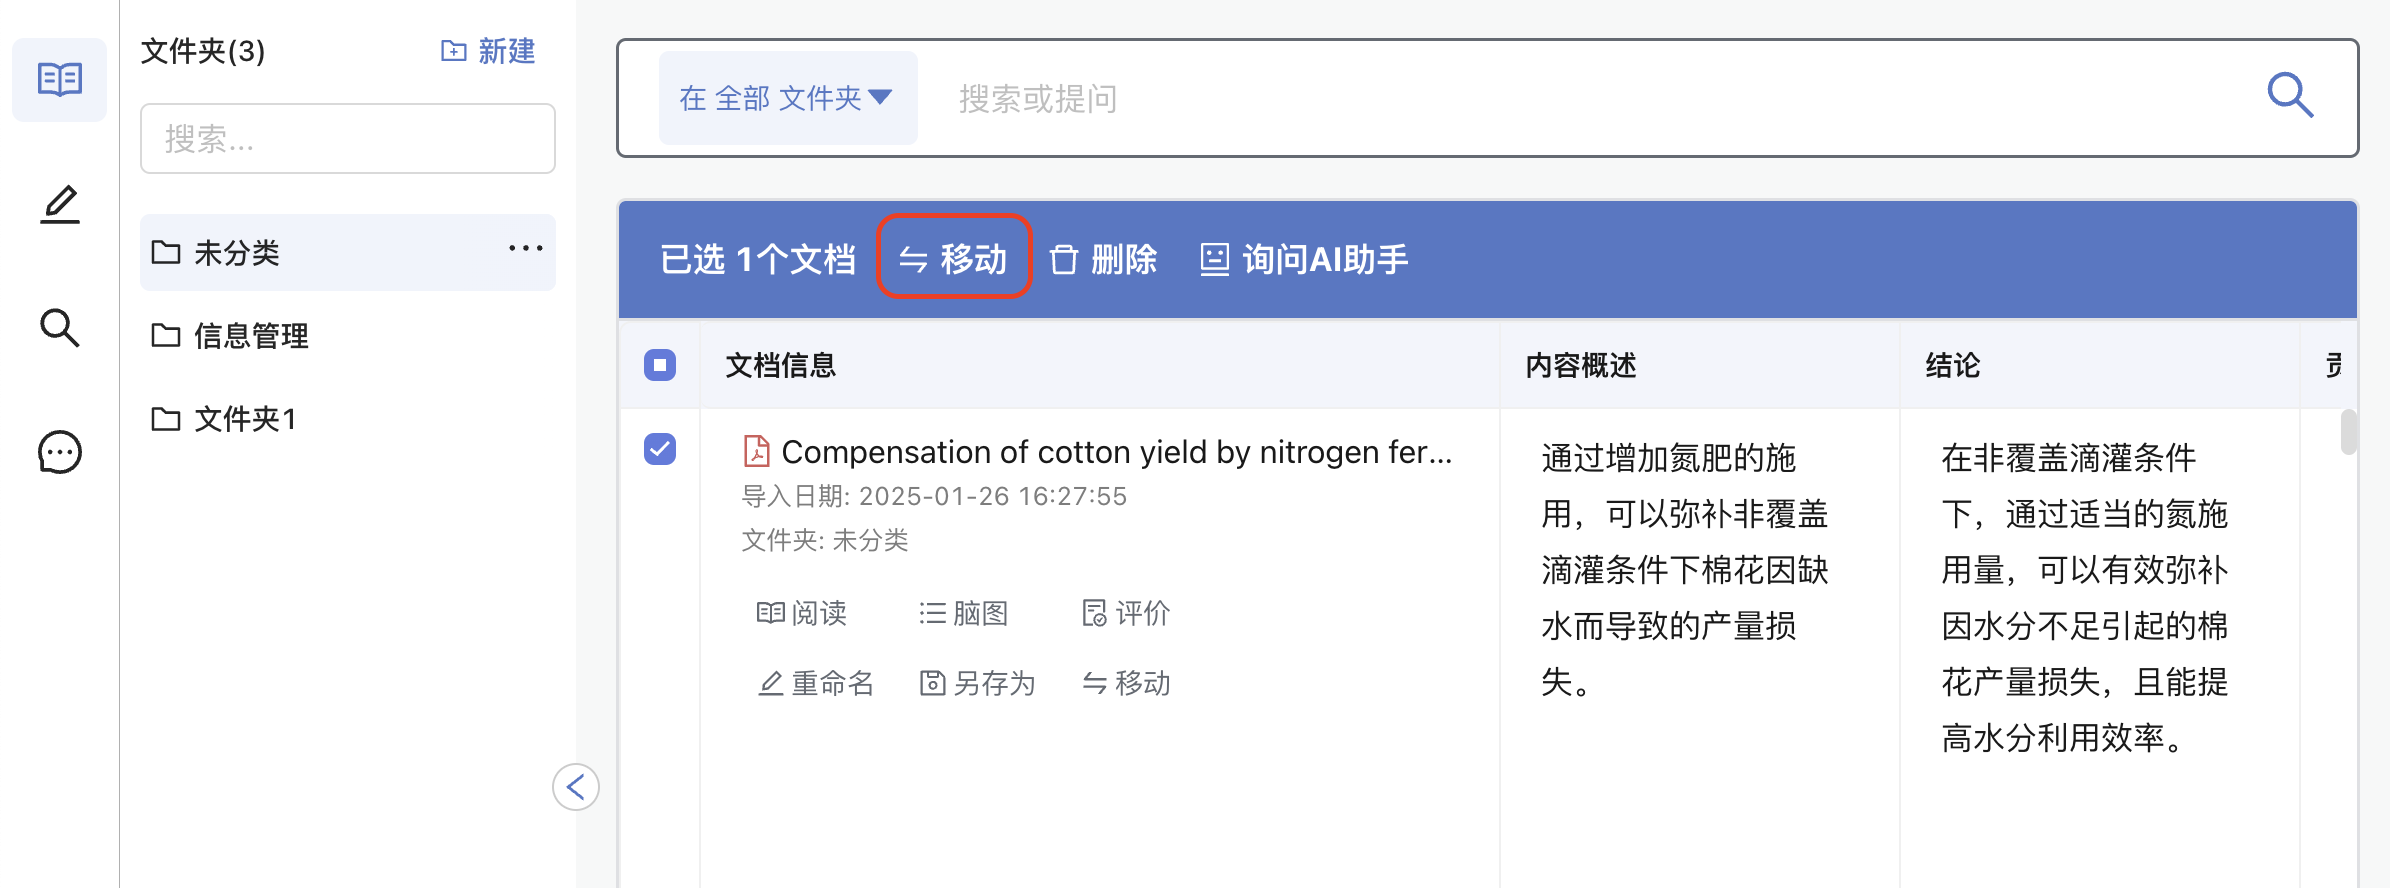2390x888 pixels.
Task: Open the three-dot menu for 未分类 folder
Action: coord(526,249)
